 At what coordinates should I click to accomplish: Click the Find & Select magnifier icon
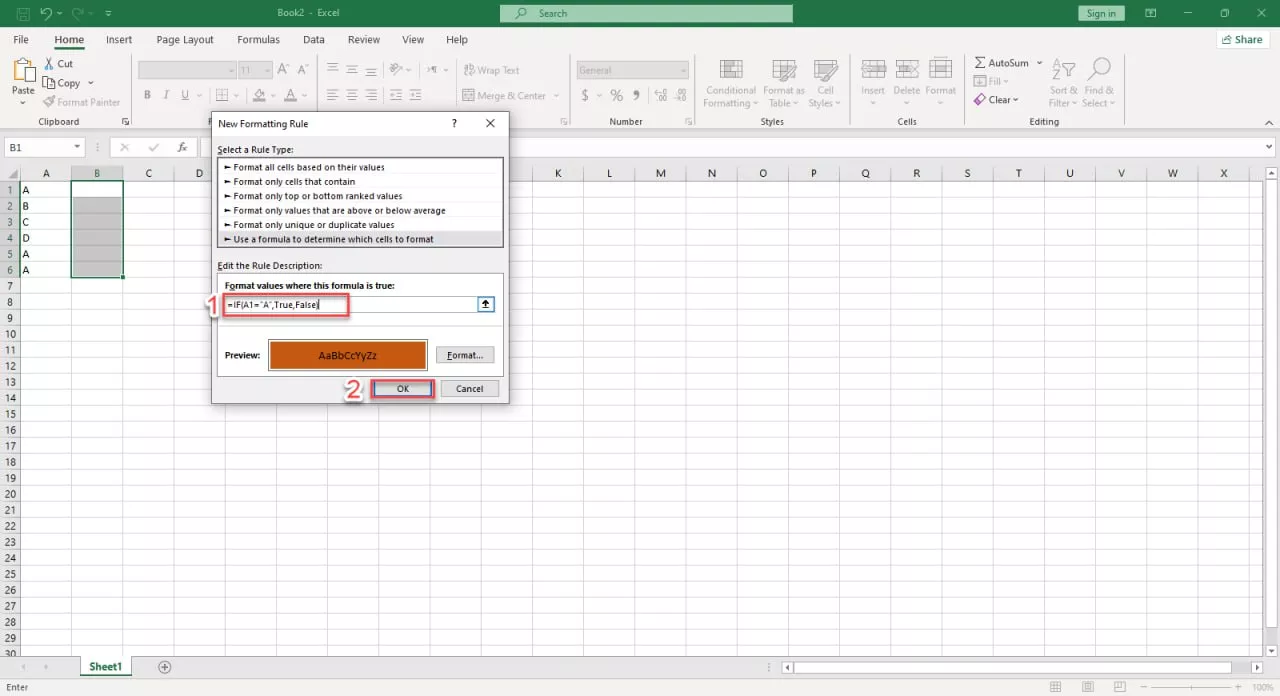click(1099, 69)
